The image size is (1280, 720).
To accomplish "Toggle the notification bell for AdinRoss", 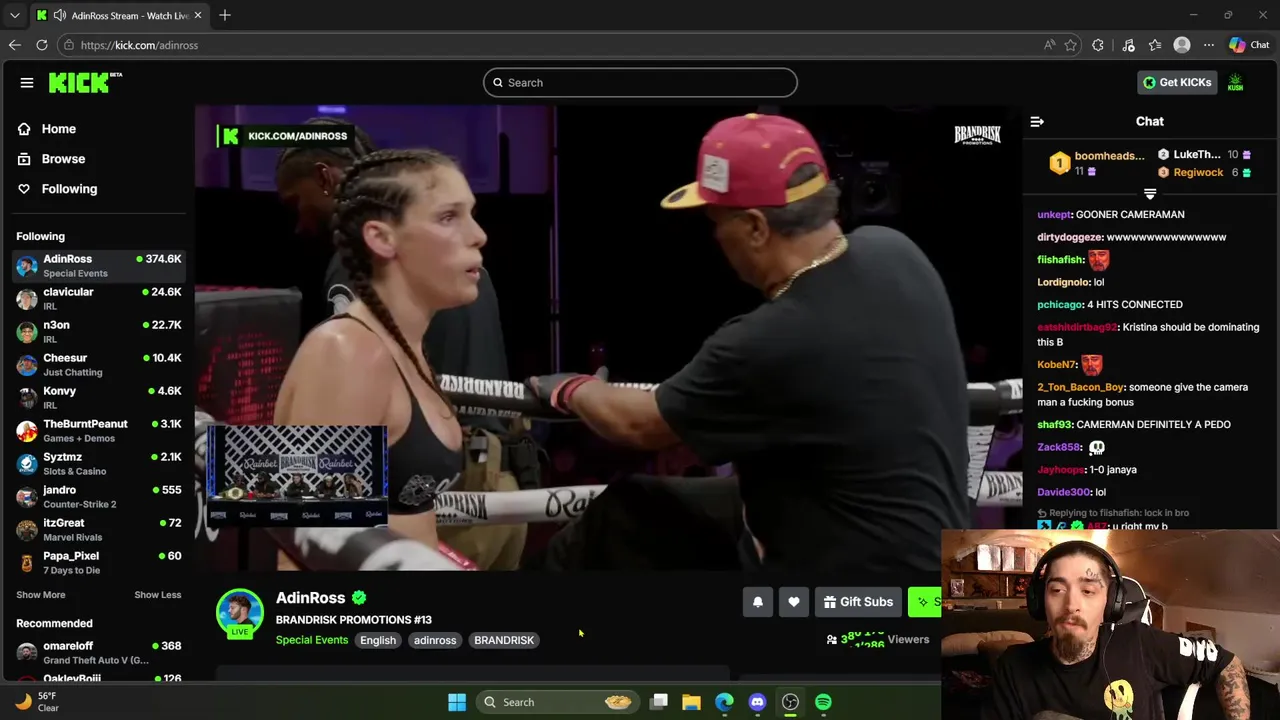I will point(758,602).
